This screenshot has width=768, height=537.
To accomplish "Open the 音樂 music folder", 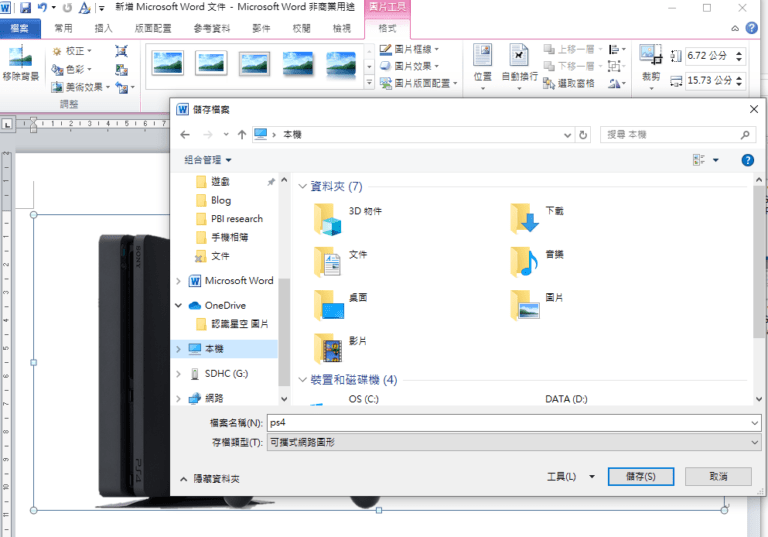I will coord(537,262).
